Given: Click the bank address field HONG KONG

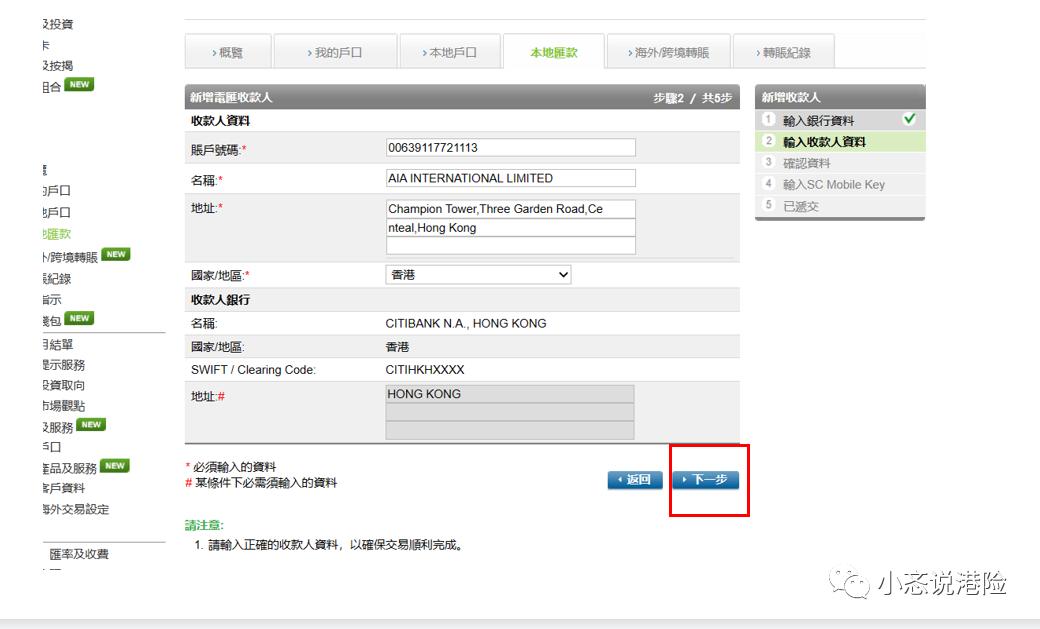Looking at the screenshot, I should pyautogui.click(x=509, y=394).
